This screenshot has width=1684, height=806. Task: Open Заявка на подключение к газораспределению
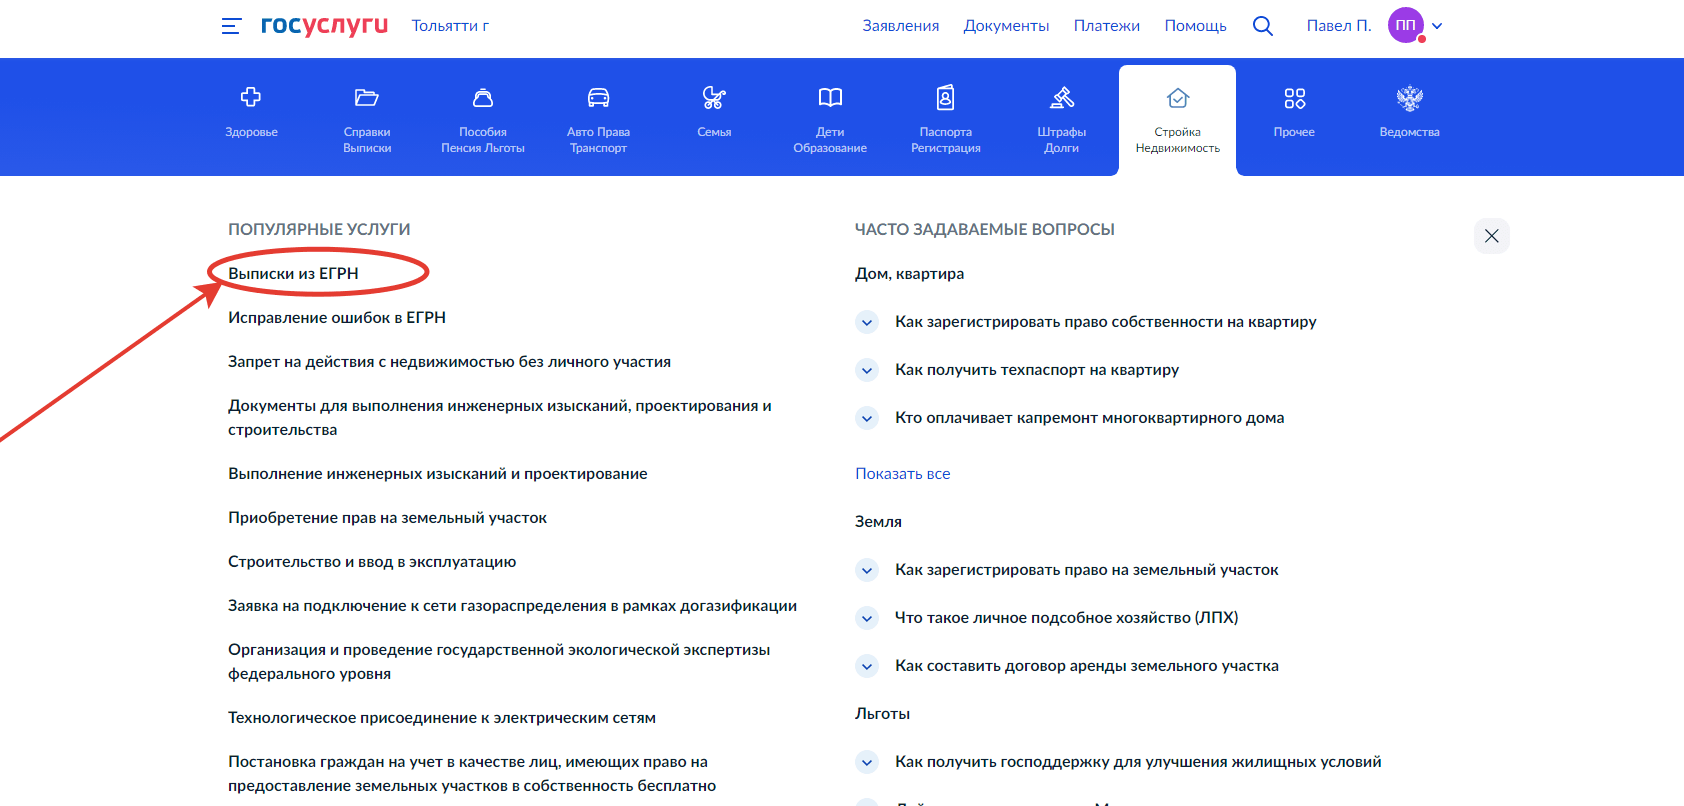[512, 606]
